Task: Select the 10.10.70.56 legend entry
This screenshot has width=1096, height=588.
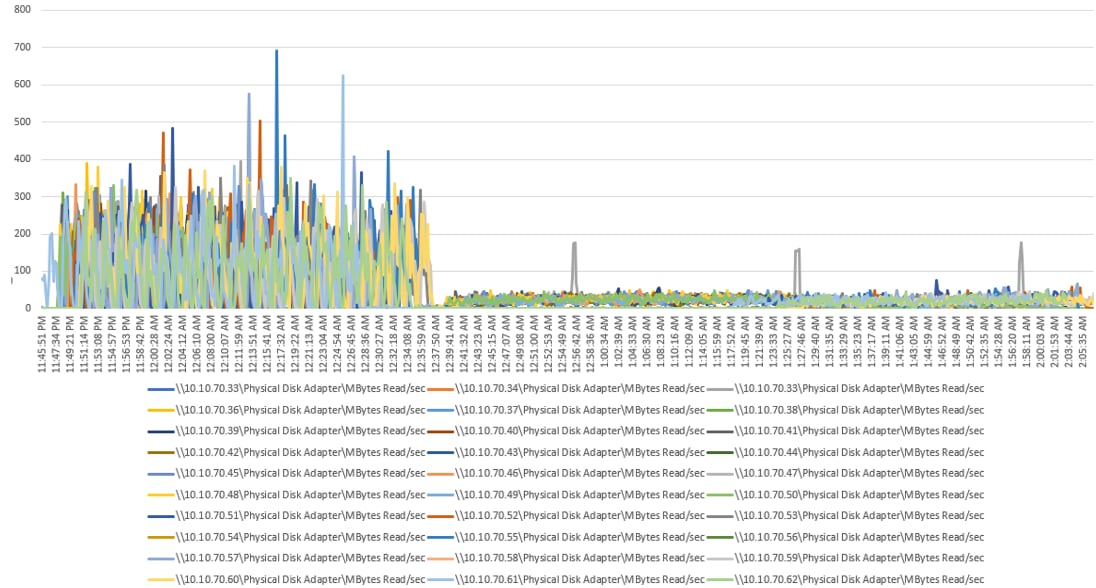Action: pyautogui.click(x=846, y=537)
